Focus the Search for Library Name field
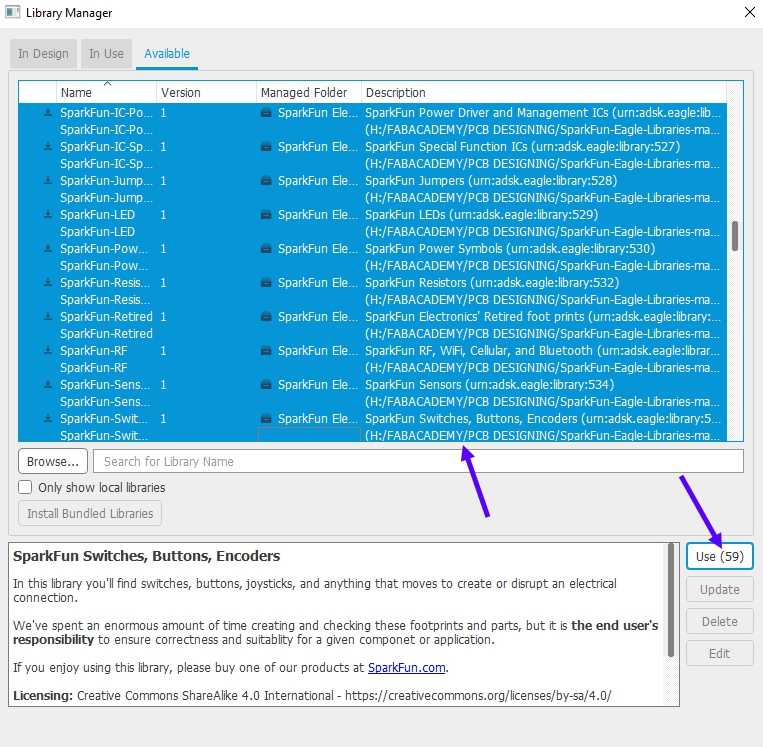 (x=418, y=461)
